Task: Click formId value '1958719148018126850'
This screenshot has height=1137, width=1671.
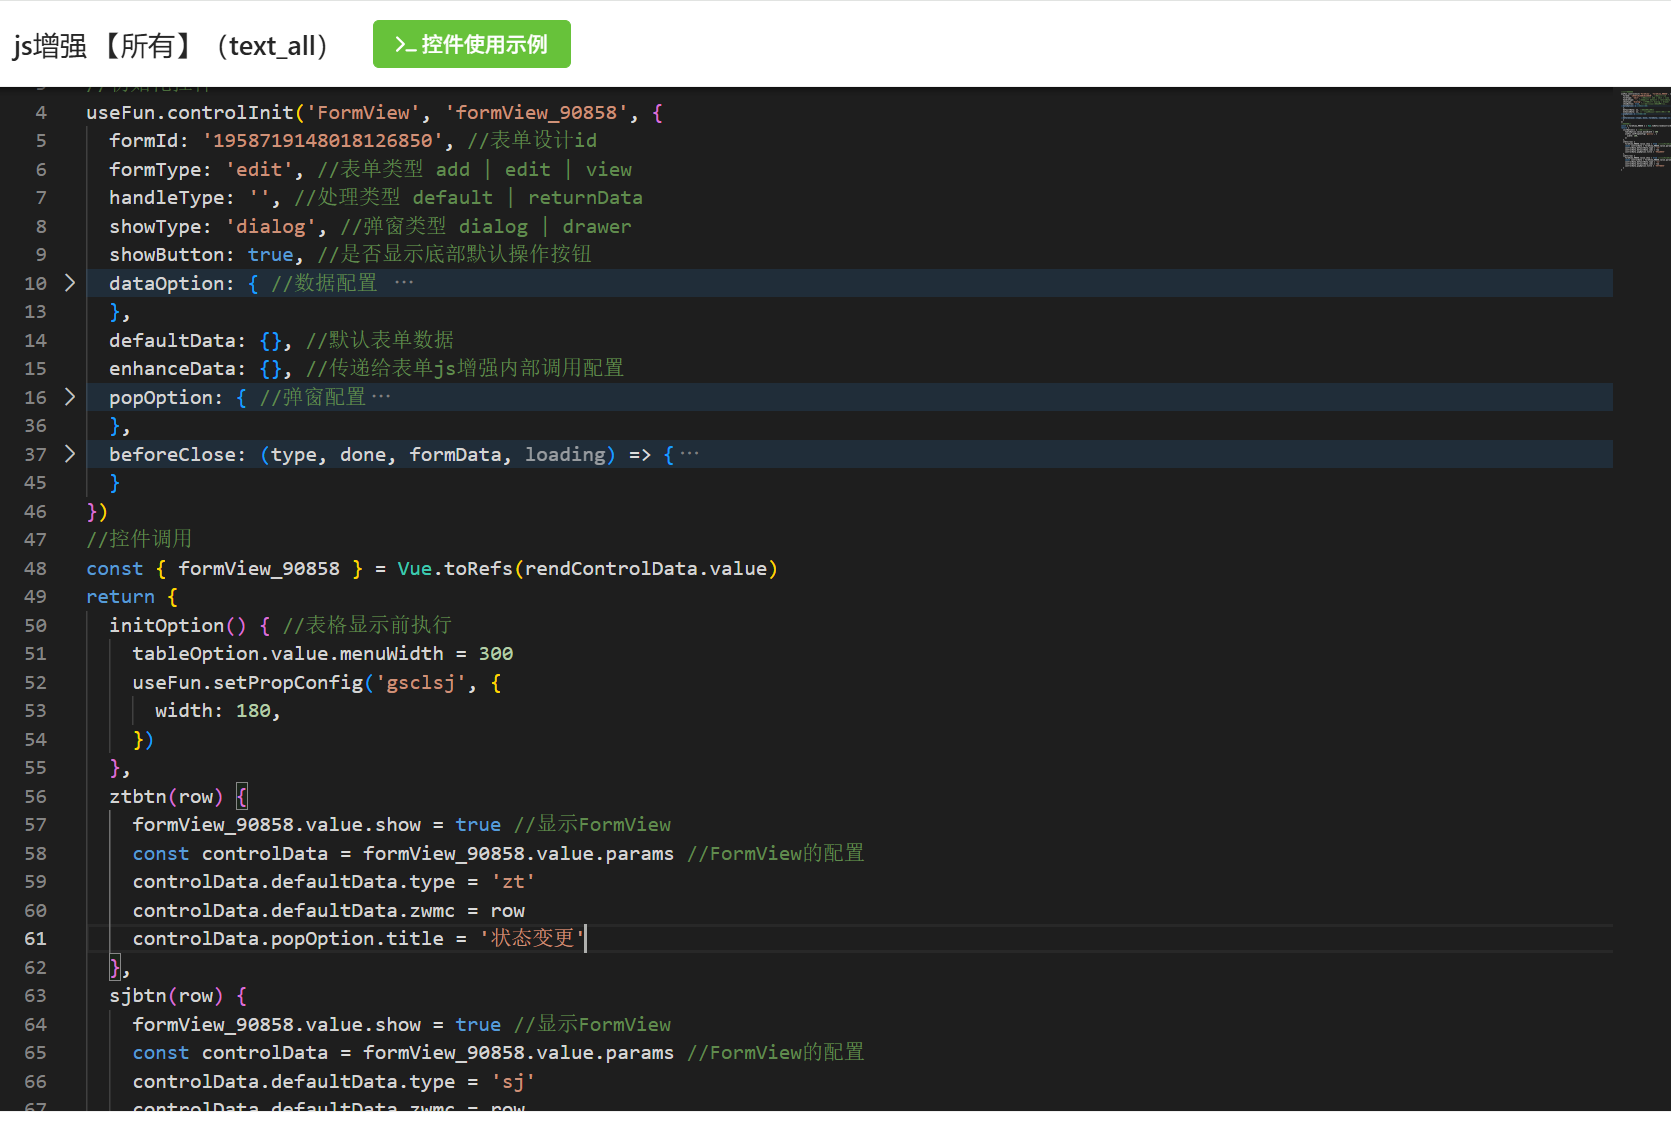Action: pos(322,141)
